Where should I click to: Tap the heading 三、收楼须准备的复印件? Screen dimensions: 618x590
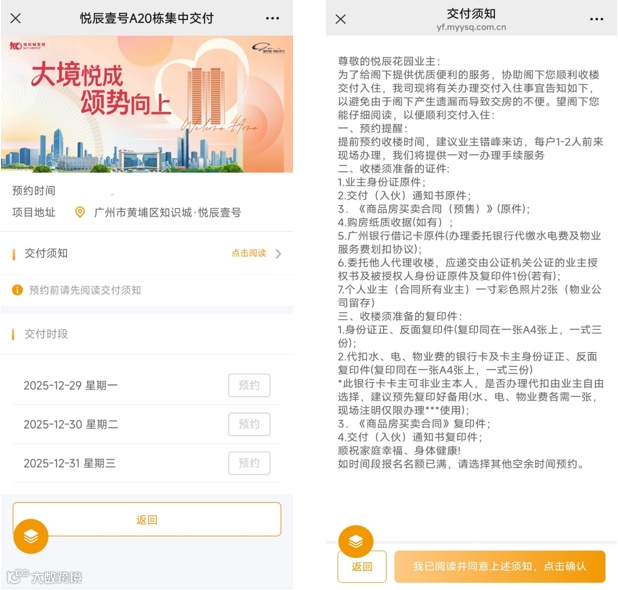400,316
